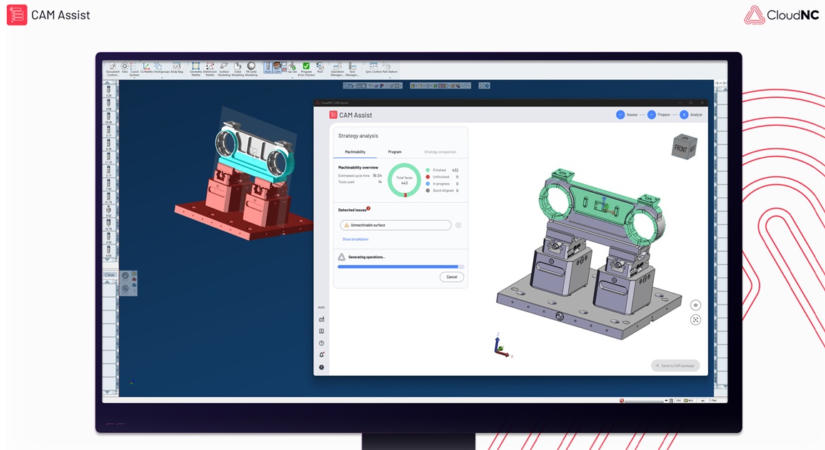Viewport: 825px width, 450px height.
Task: Click the Unmachinable surface issue row
Action: (x=396, y=225)
